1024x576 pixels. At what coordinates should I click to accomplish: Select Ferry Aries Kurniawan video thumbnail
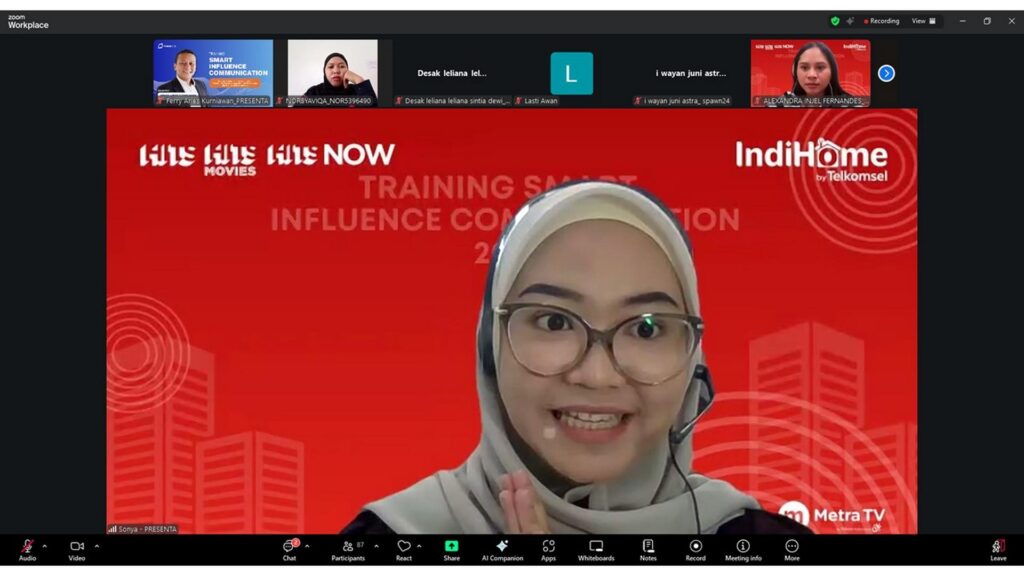tap(213, 72)
